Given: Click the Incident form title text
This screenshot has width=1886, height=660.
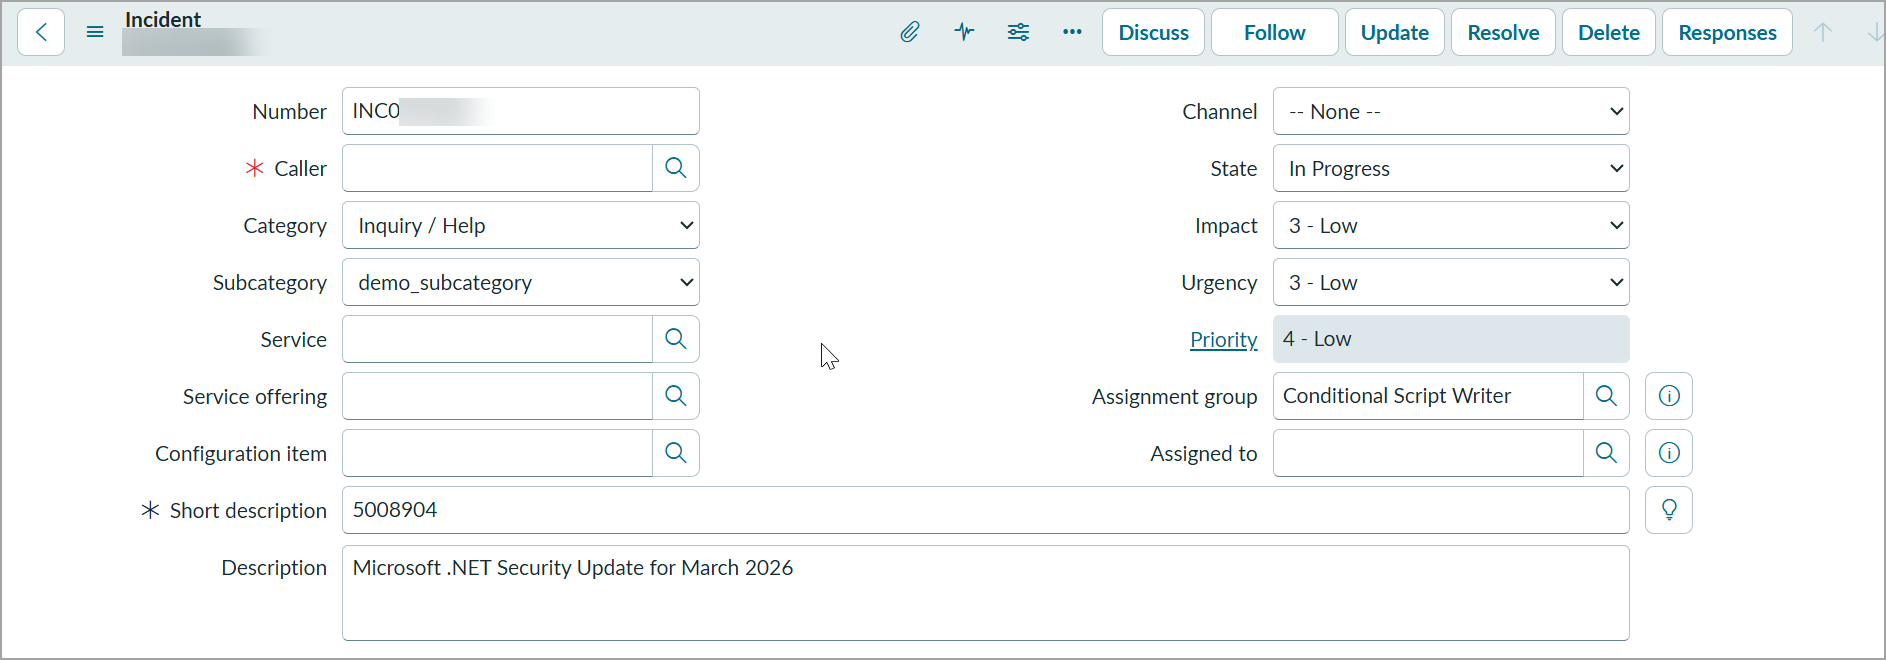Looking at the screenshot, I should pyautogui.click(x=163, y=19).
